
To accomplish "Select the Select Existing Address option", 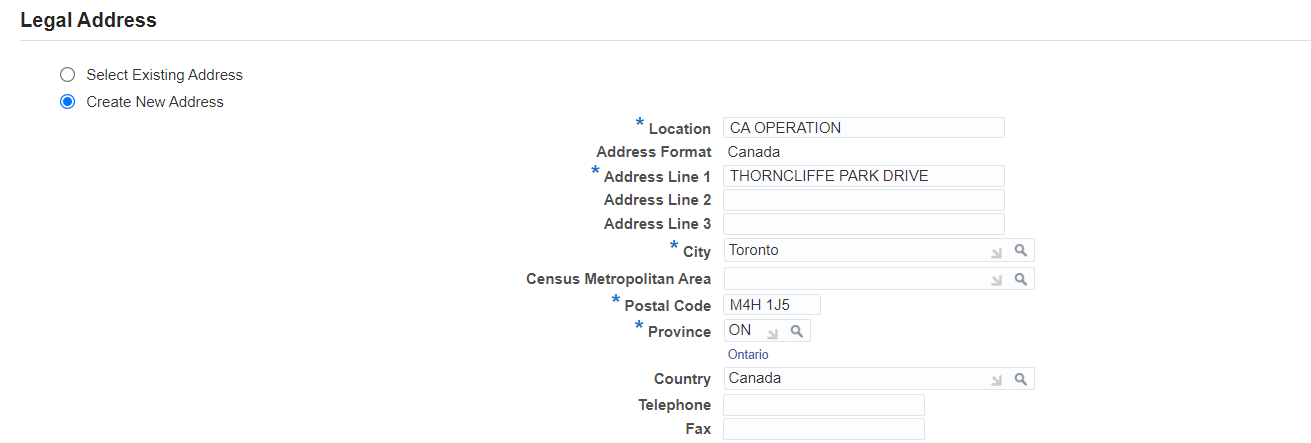I will [68, 74].
